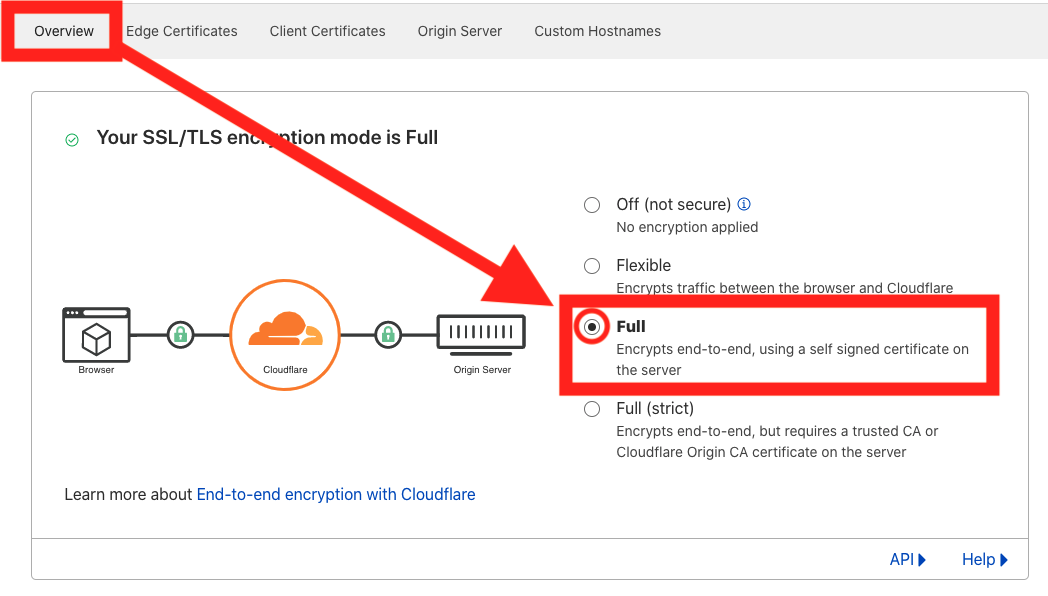Screen dimensions: 1048x596
Task: Expand the API section
Action: pos(908,559)
